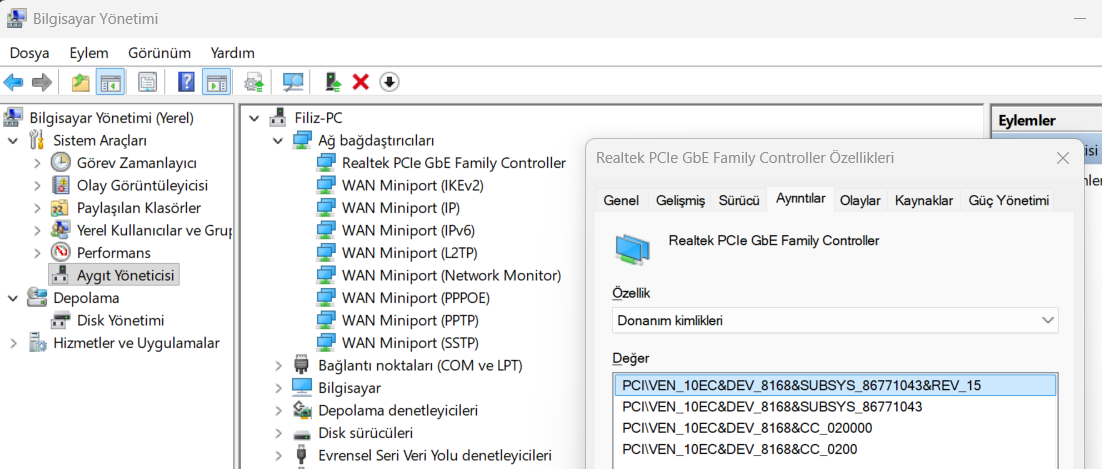Expand the Olay Görüntüleyicisi node

(x=37, y=186)
